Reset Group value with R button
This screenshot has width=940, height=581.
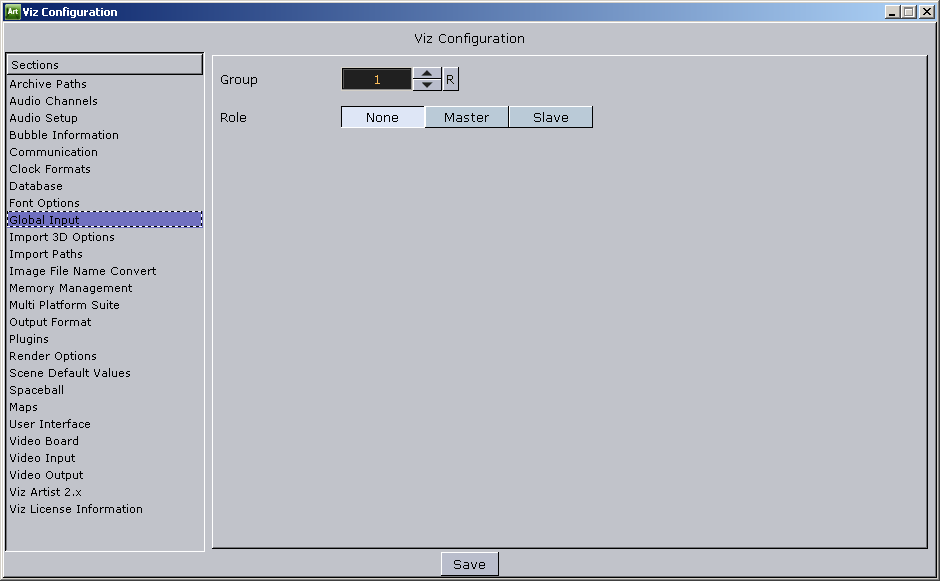pos(450,80)
